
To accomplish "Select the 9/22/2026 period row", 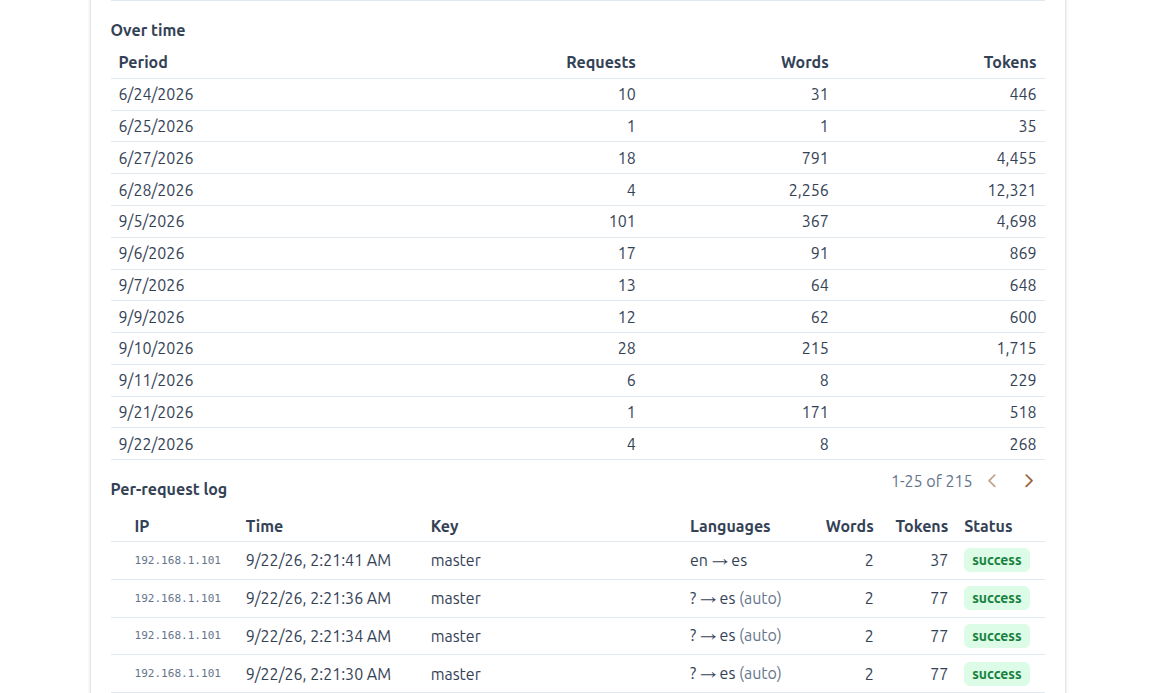I will [578, 444].
